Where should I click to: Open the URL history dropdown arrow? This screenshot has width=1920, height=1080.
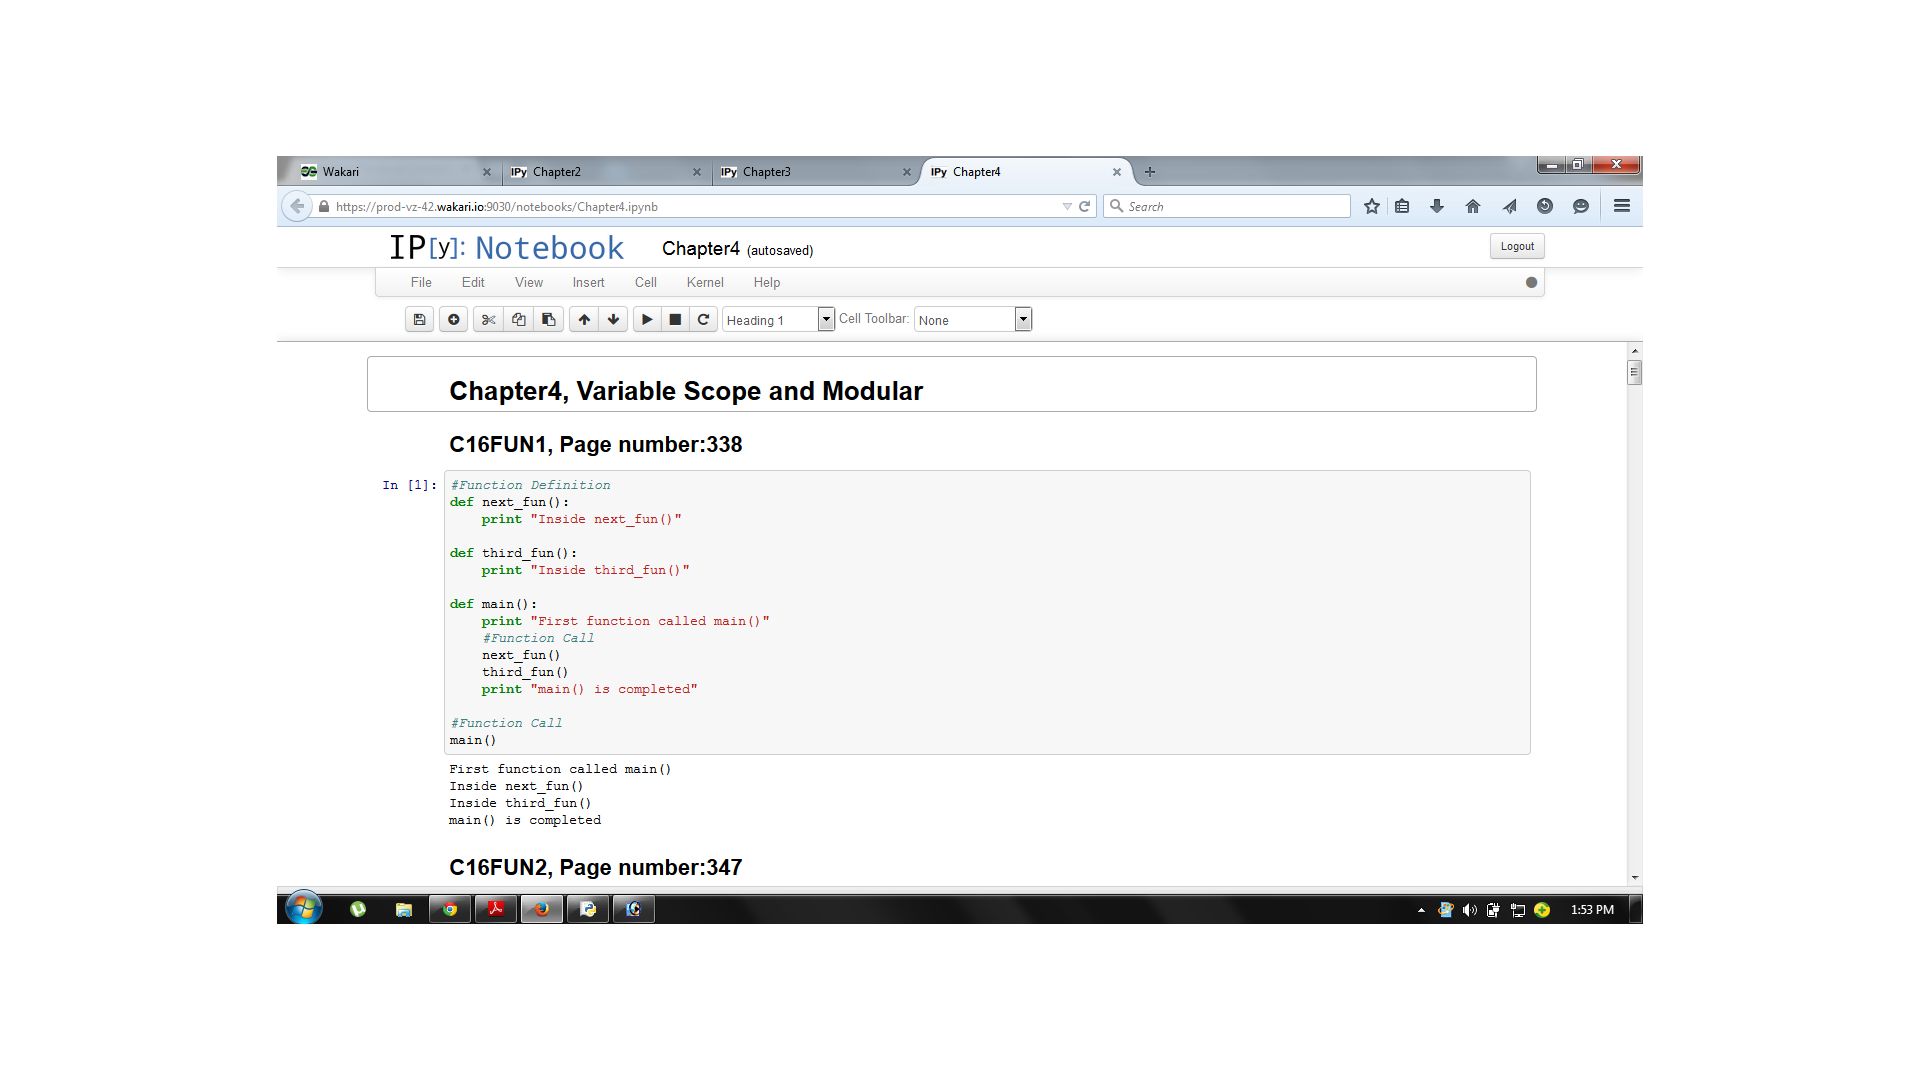coord(1067,207)
